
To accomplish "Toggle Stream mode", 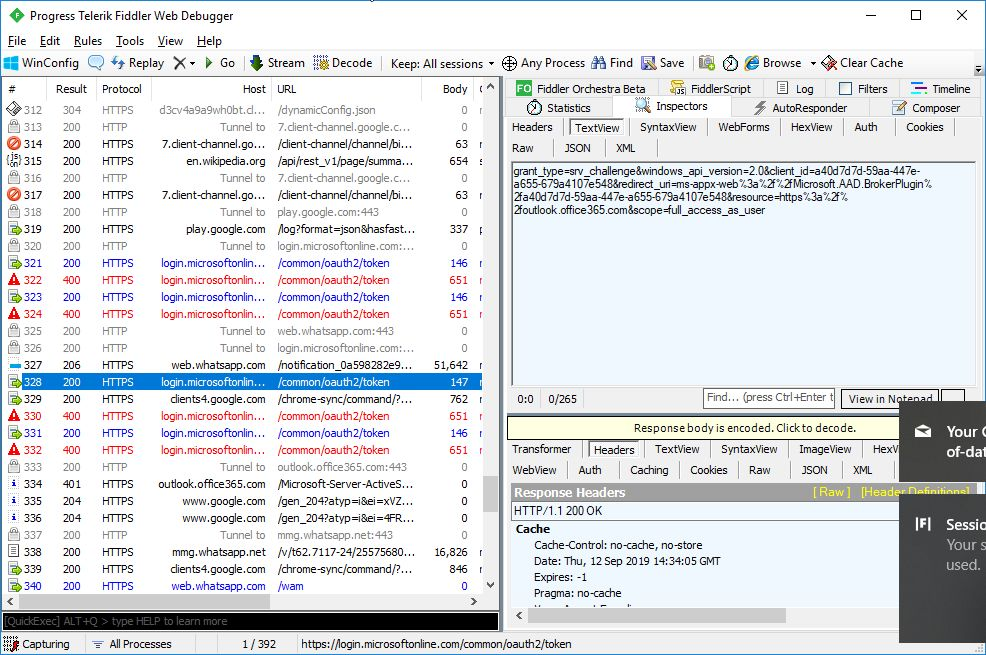I will click(277, 63).
